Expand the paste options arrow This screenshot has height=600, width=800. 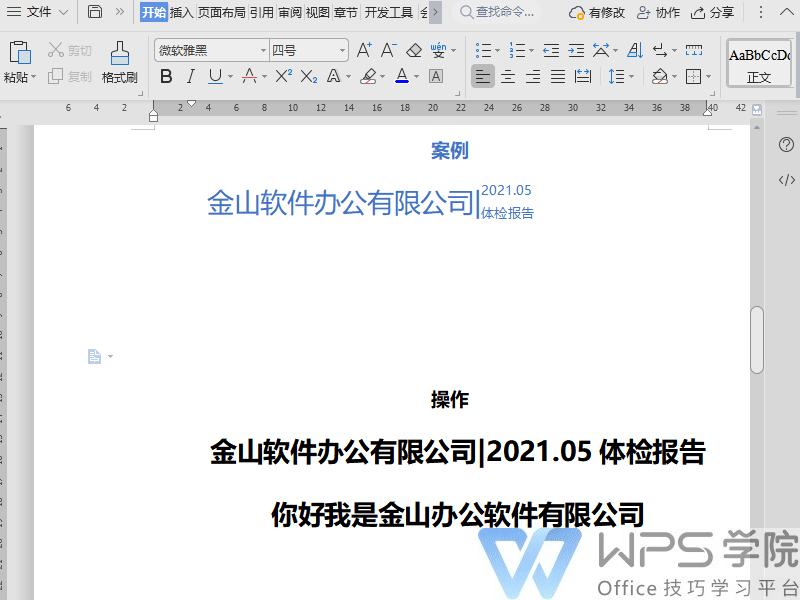coord(34,77)
